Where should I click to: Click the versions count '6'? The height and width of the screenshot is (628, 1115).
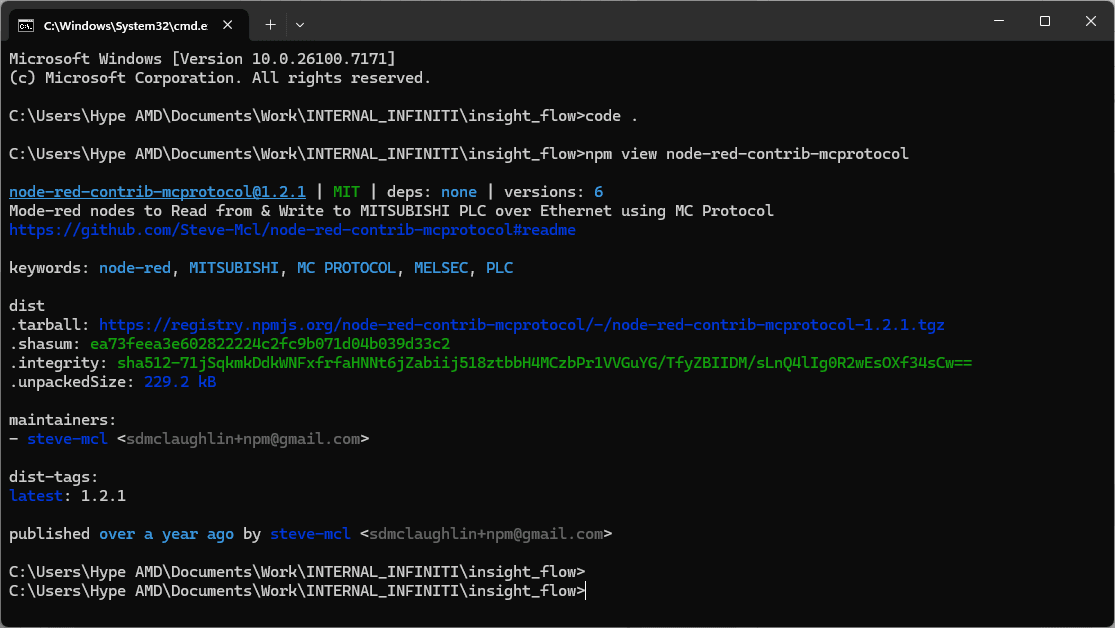(x=598, y=192)
